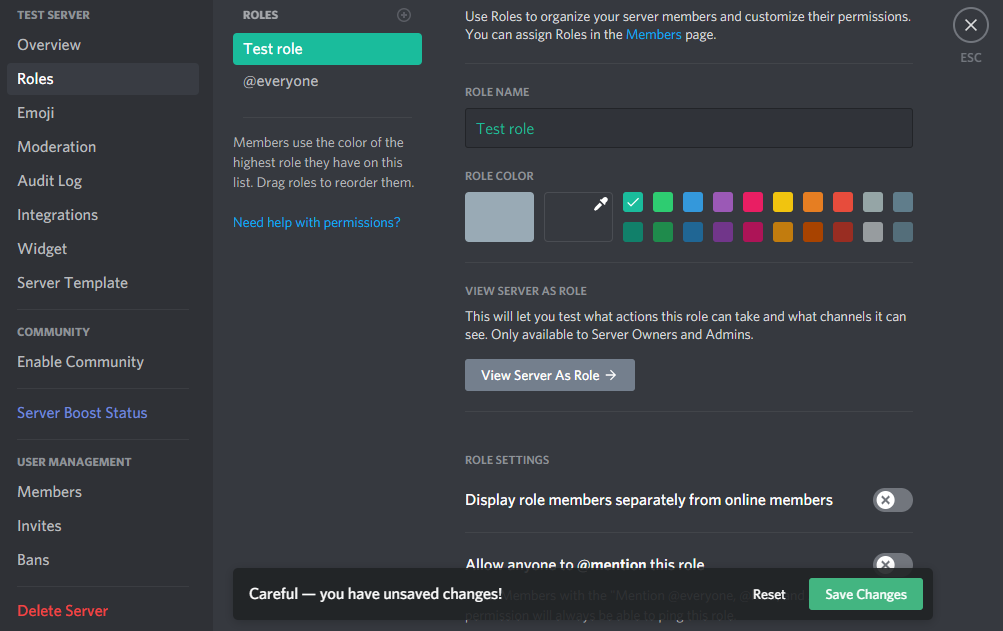Choose the bright blue color swatch
The width and height of the screenshot is (1003, 631).
pyautogui.click(x=693, y=202)
